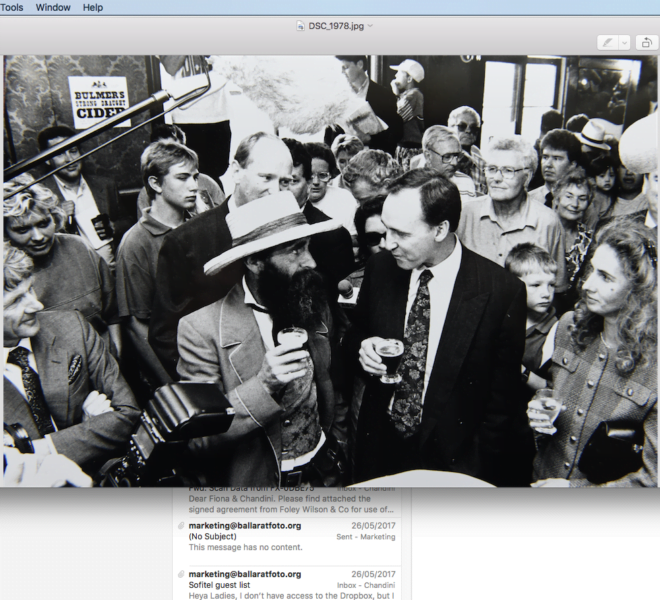This screenshot has height=600, width=660.
Task: Open the dropdown arrow beside the Markup pen
Action: pyautogui.click(x=623, y=42)
